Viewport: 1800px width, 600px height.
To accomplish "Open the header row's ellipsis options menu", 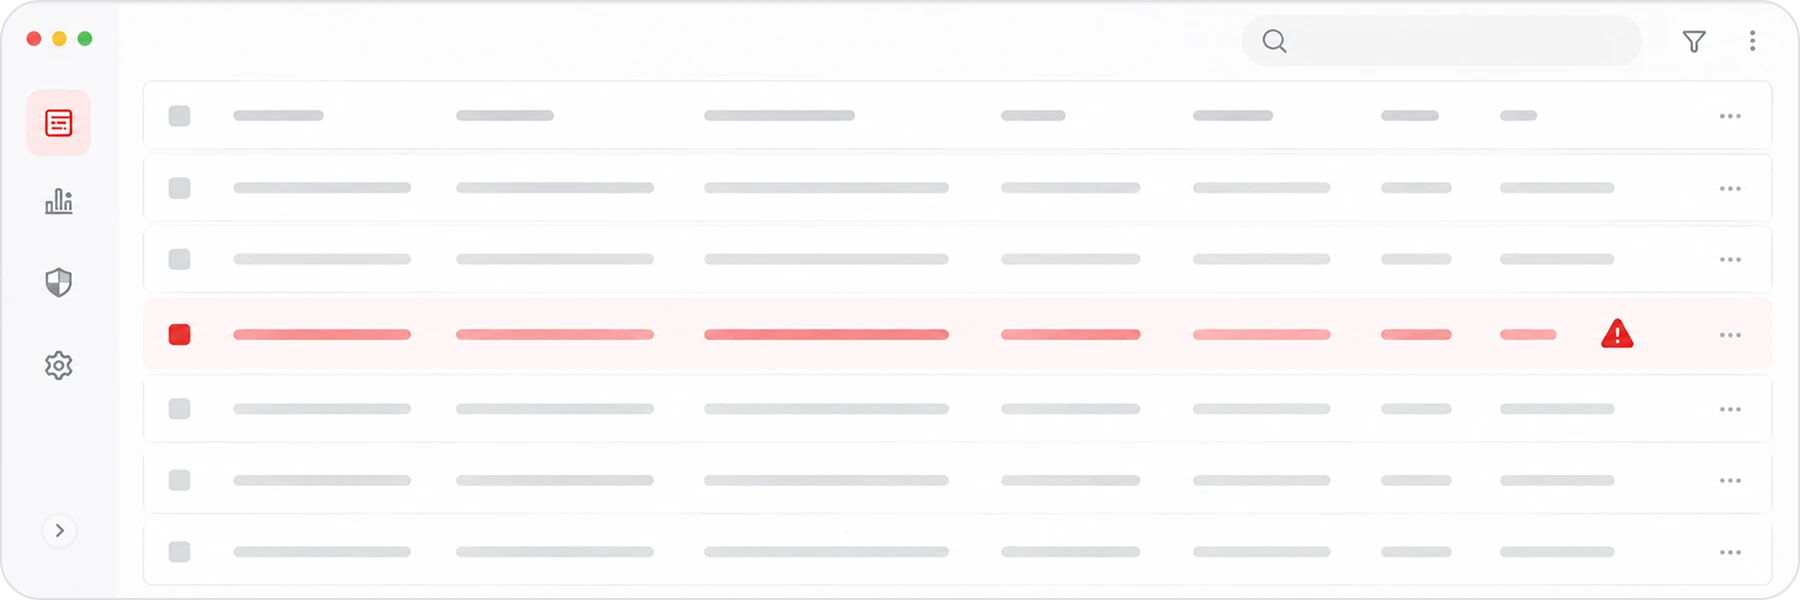I will pos(1730,116).
